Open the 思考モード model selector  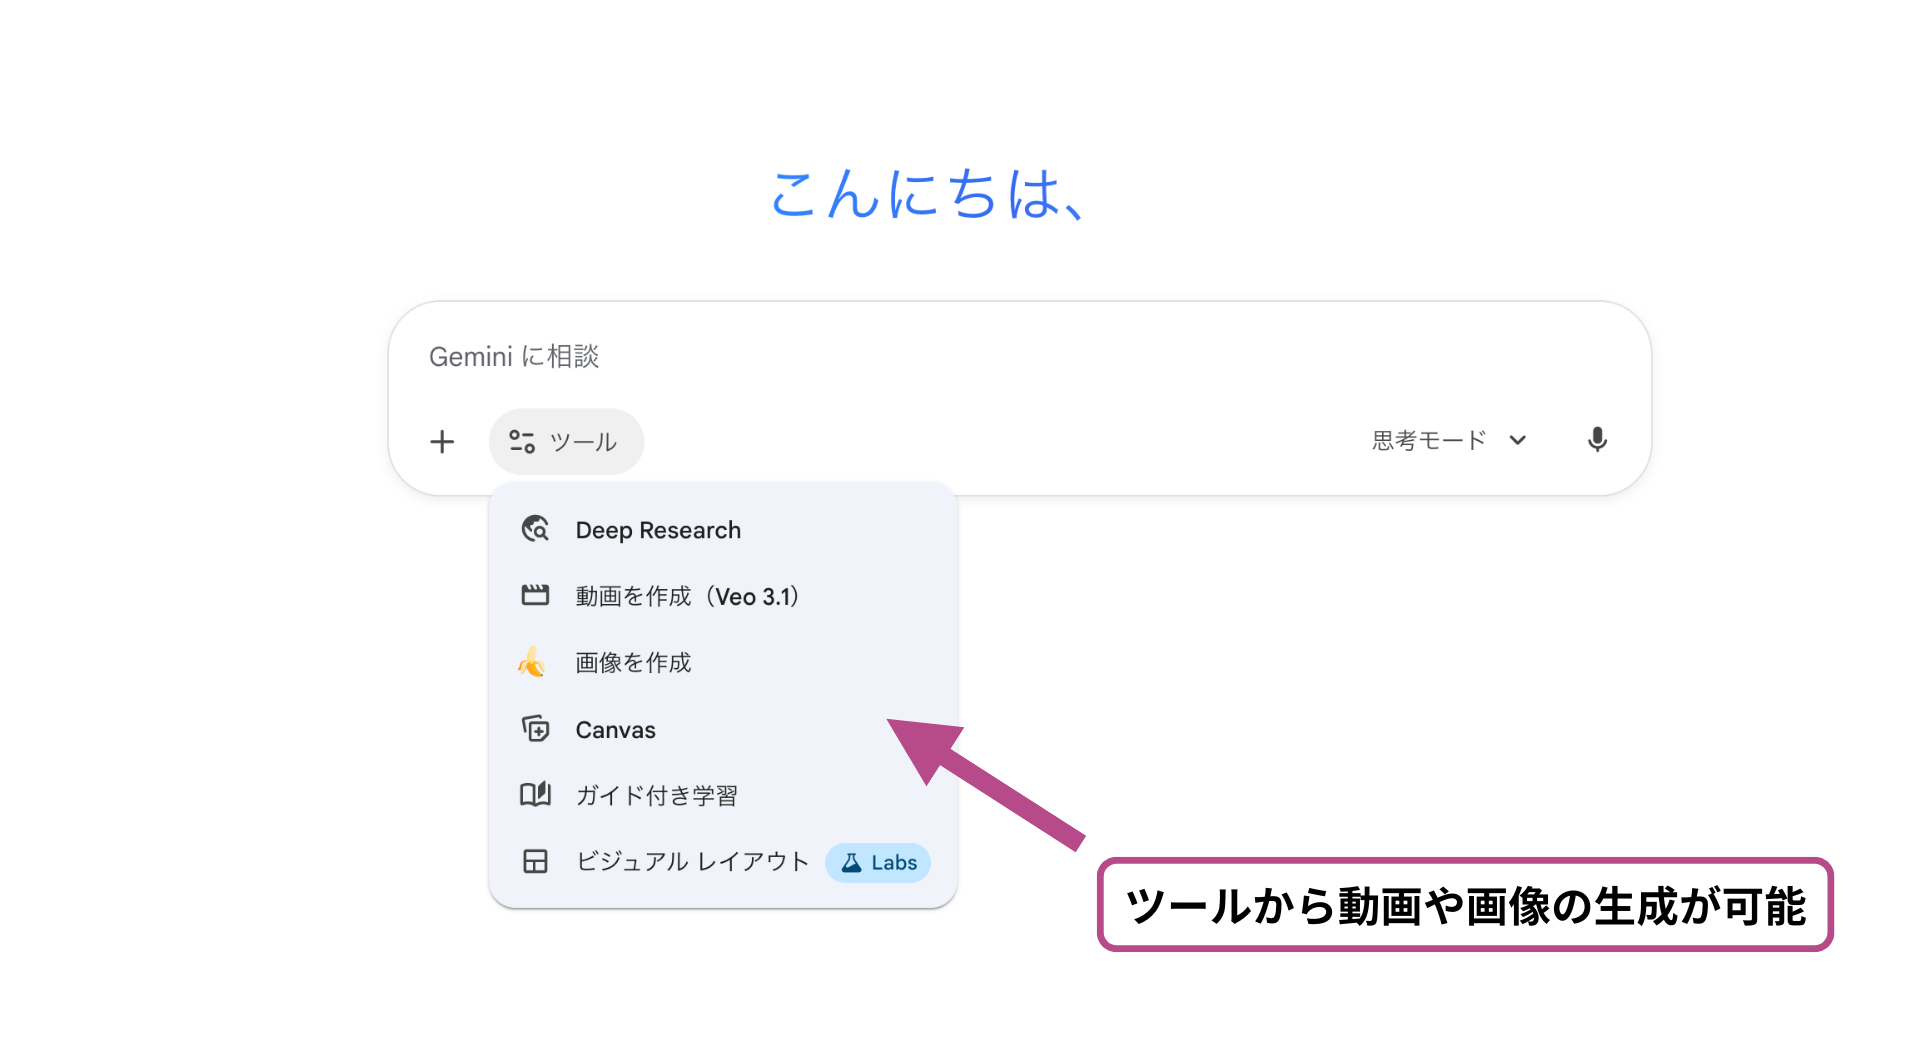[1428, 440]
